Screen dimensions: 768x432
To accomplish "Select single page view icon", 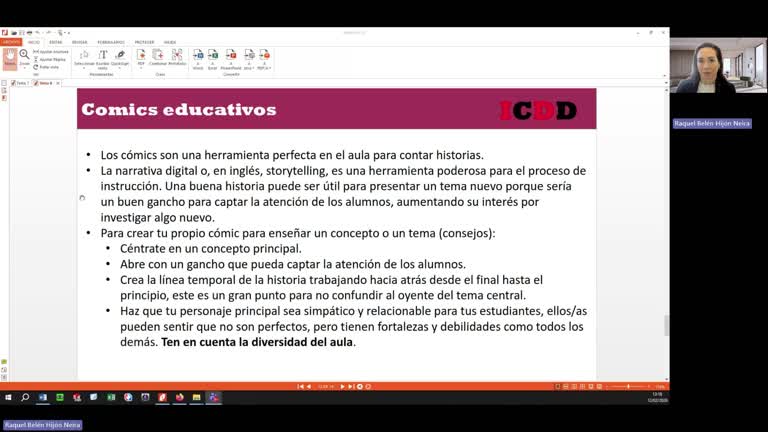I will tap(557, 386).
